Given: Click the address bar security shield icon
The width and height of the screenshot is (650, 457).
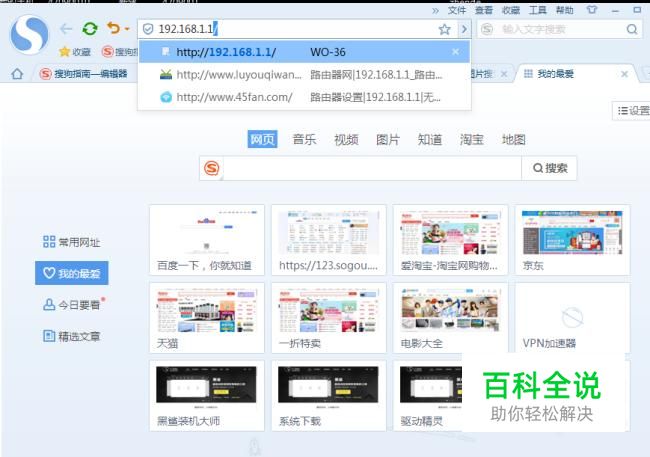Looking at the screenshot, I should [x=148, y=29].
